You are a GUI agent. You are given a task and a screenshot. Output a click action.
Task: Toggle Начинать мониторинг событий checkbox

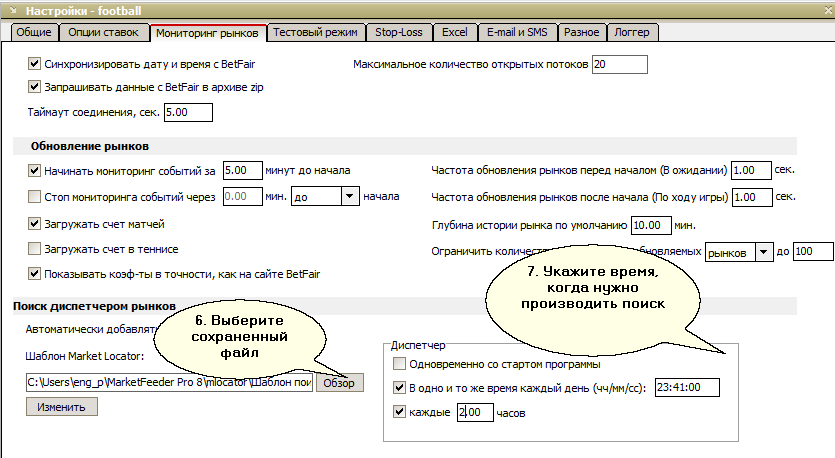pos(34,170)
